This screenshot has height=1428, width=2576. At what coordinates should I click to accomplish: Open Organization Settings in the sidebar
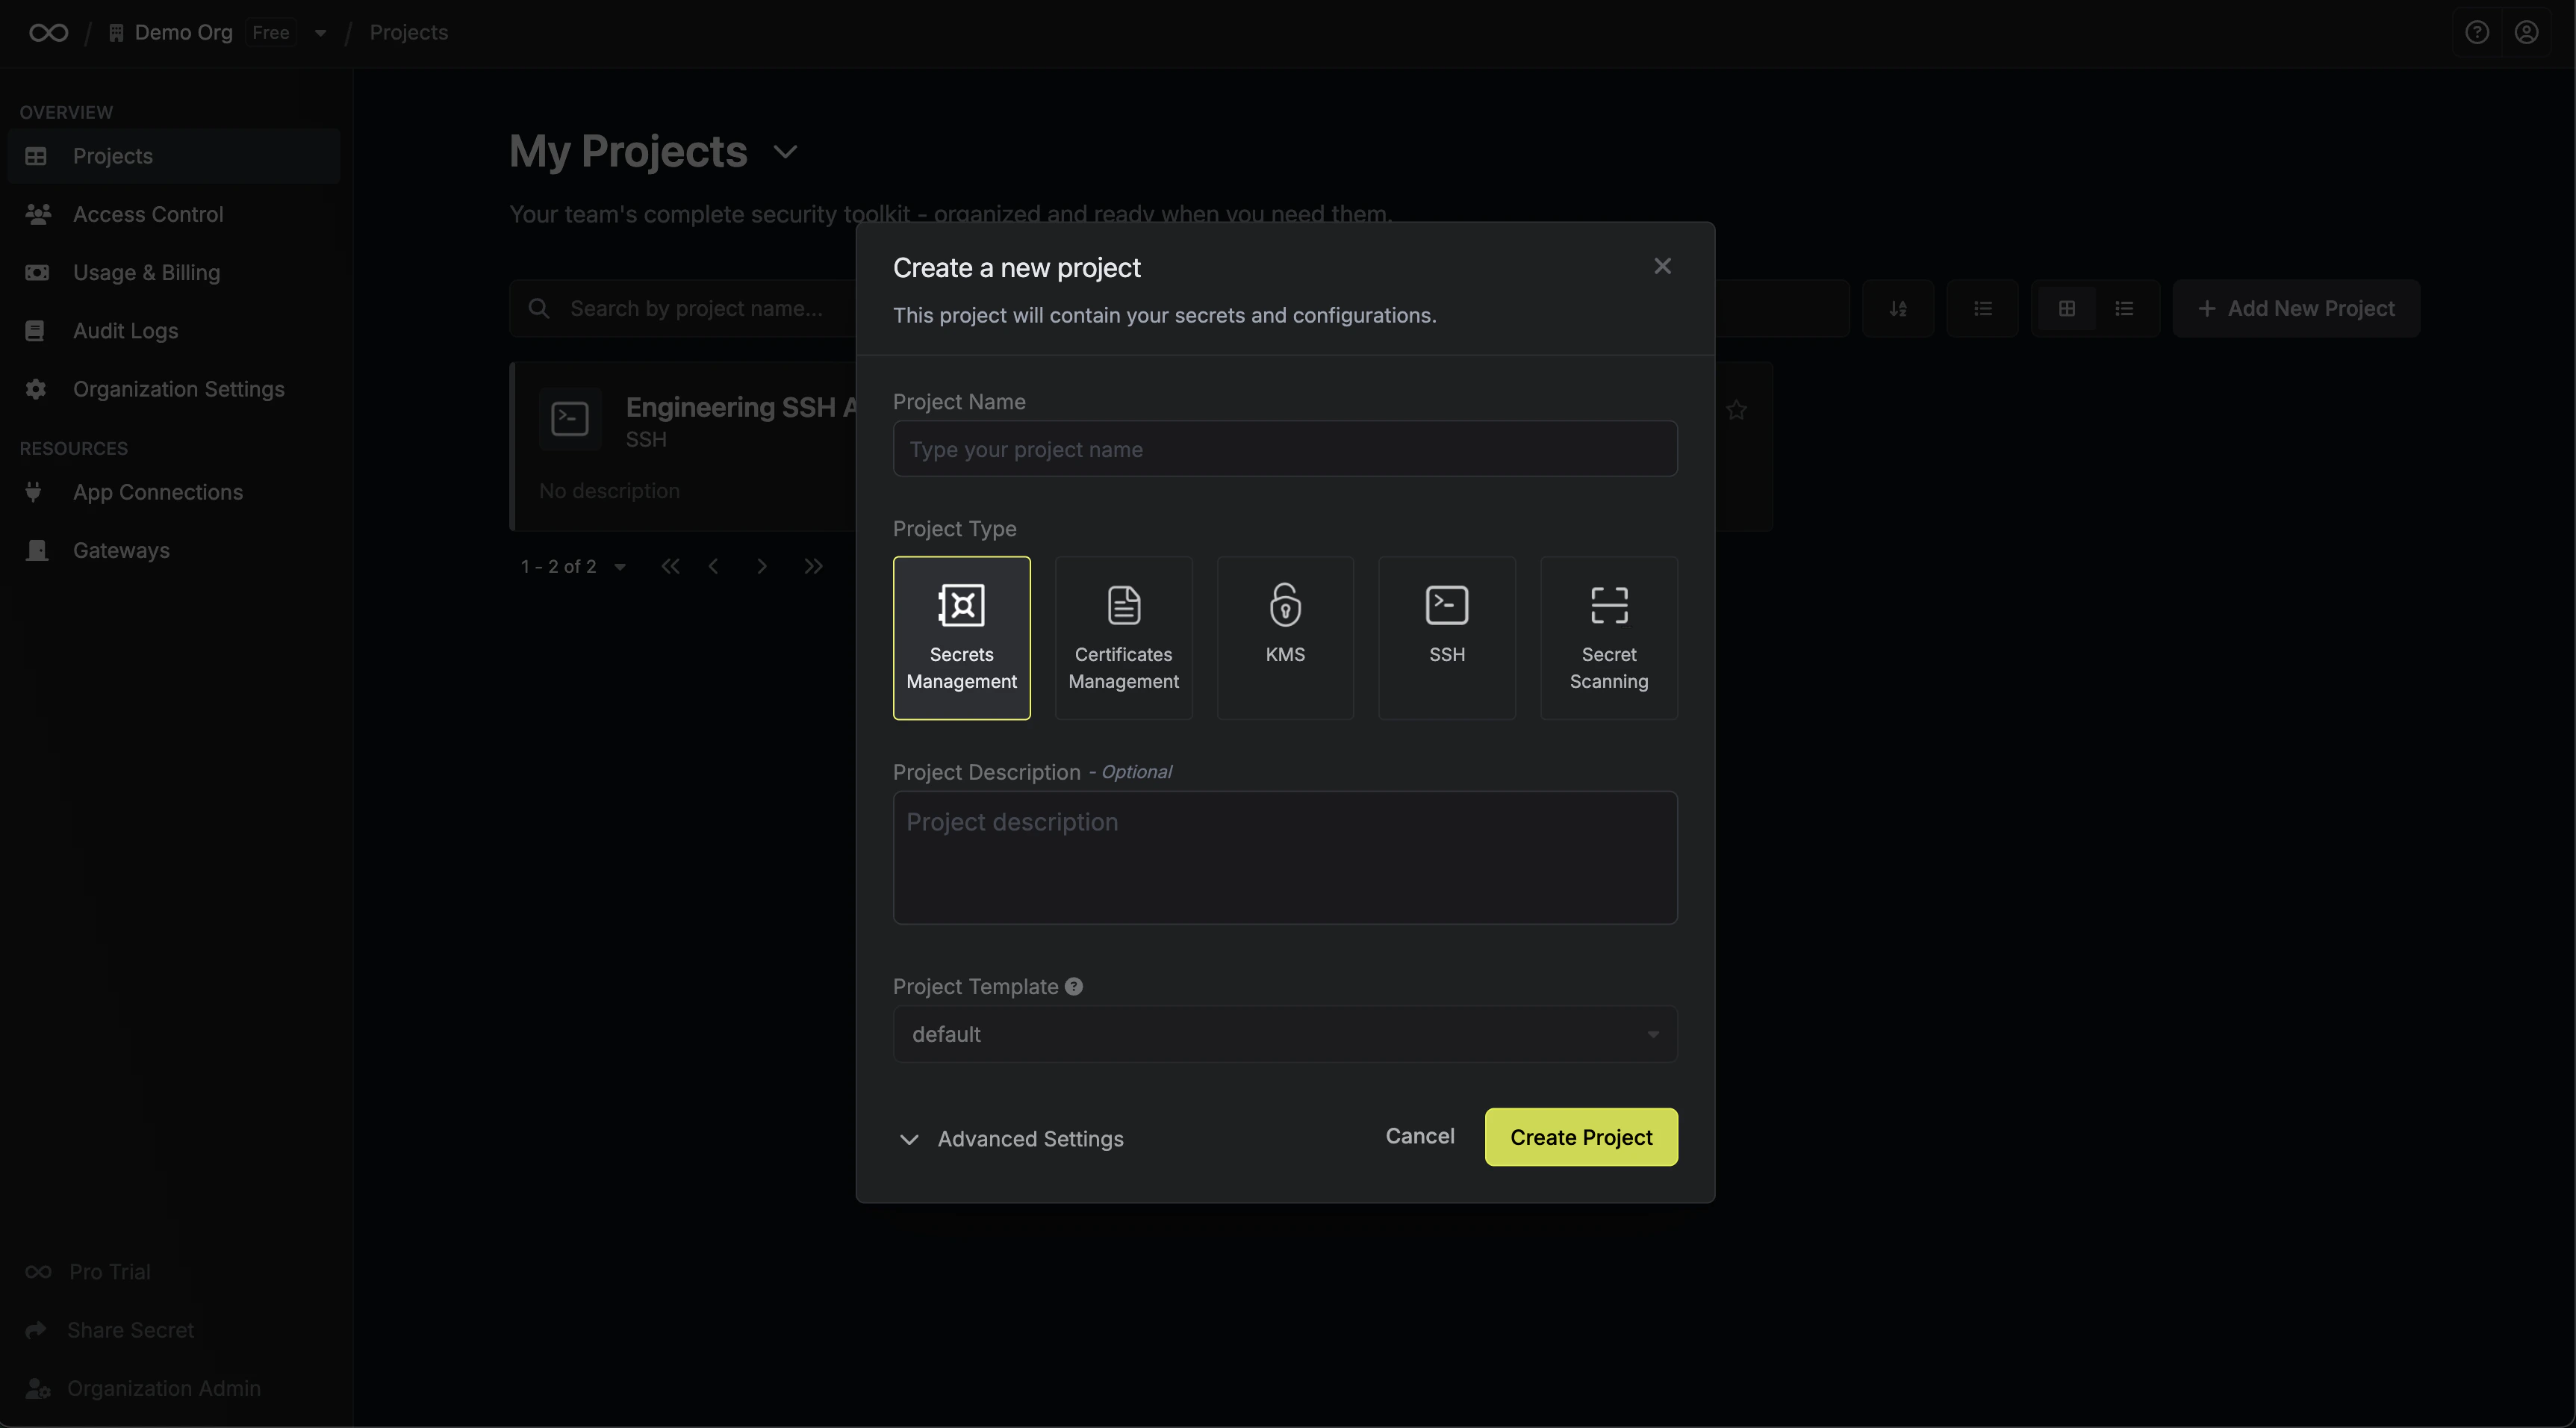point(174,389)
